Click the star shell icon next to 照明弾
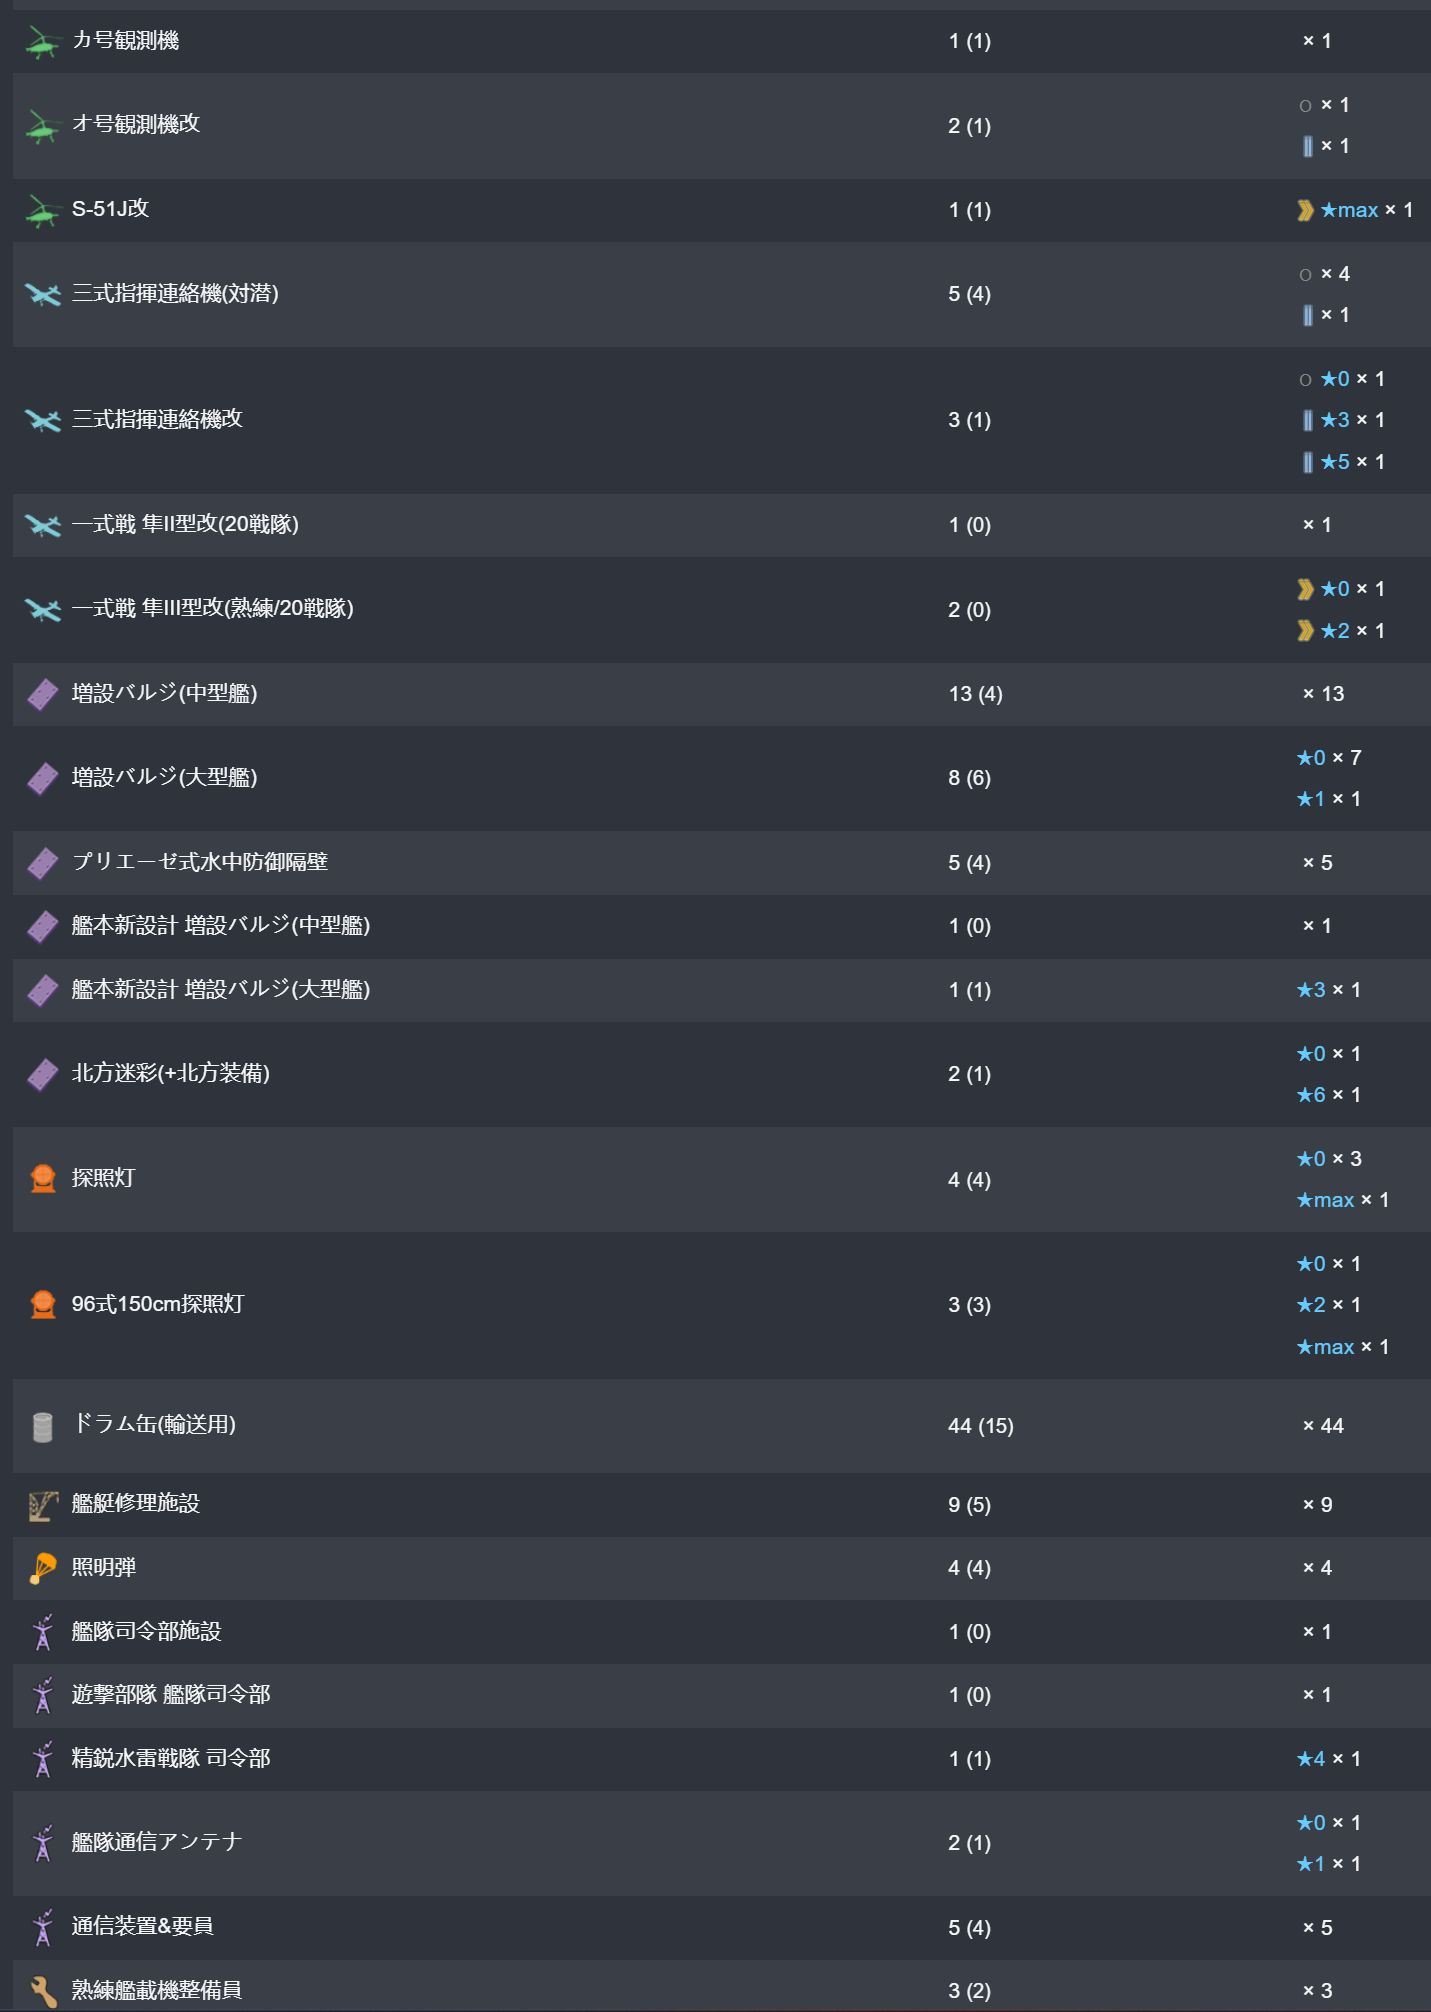This screenshot has width=1431, height=2012. (x=42, y=1568)
